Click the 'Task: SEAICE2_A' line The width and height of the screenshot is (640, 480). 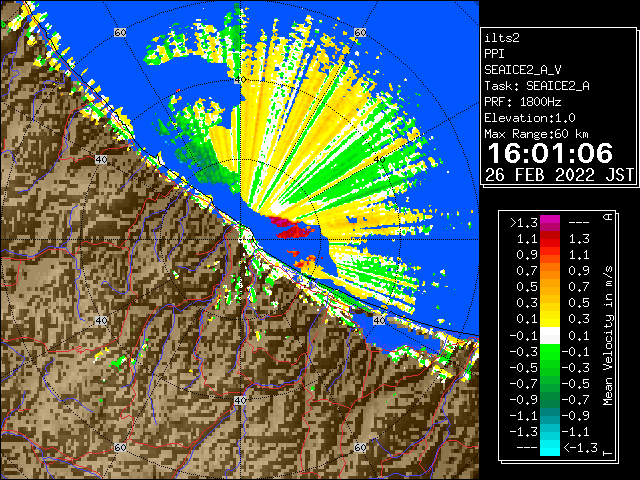tap(537, 86)
